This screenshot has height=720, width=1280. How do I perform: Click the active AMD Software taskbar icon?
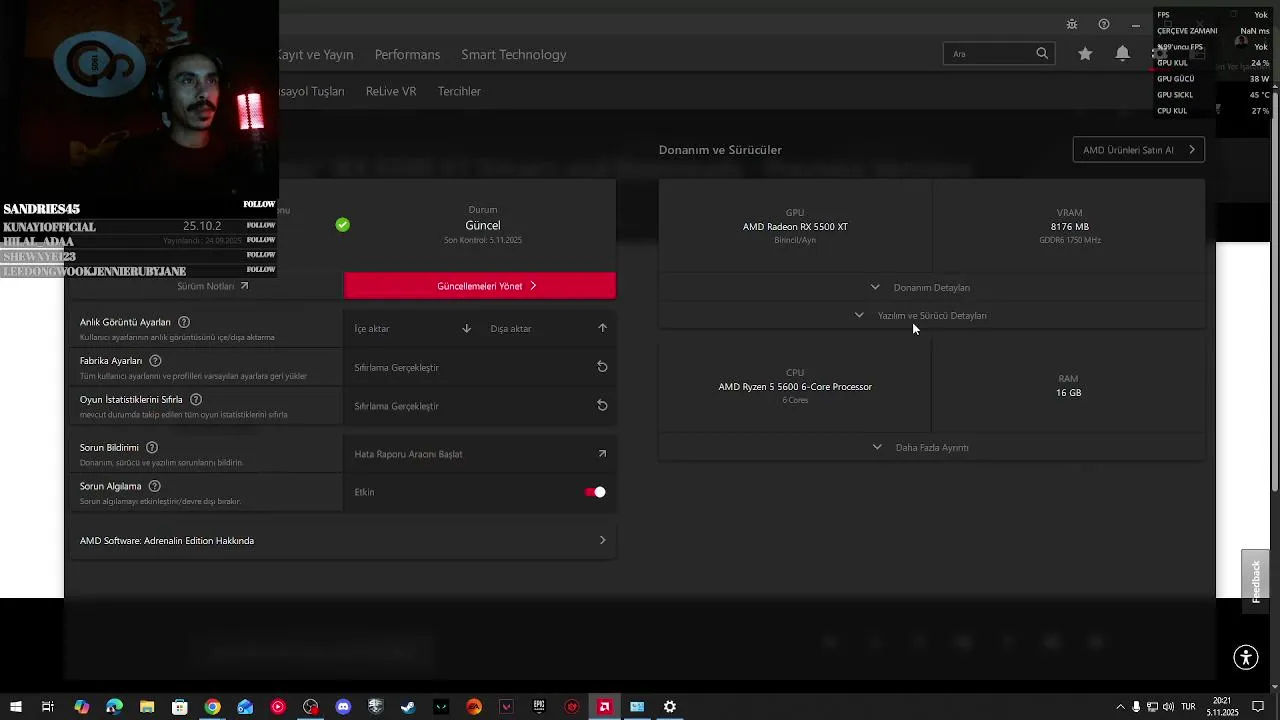point(604,707)
